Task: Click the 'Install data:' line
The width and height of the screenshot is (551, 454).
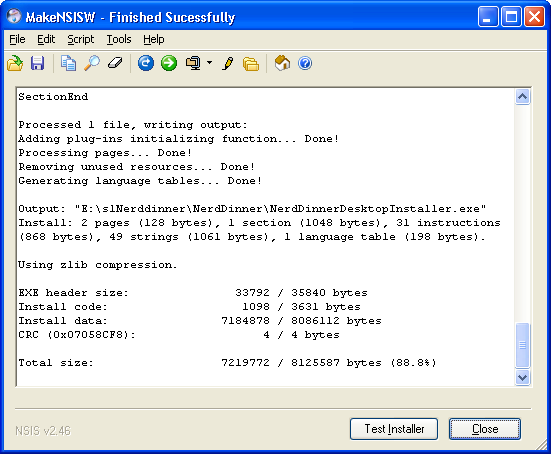Action: [200, 320]
